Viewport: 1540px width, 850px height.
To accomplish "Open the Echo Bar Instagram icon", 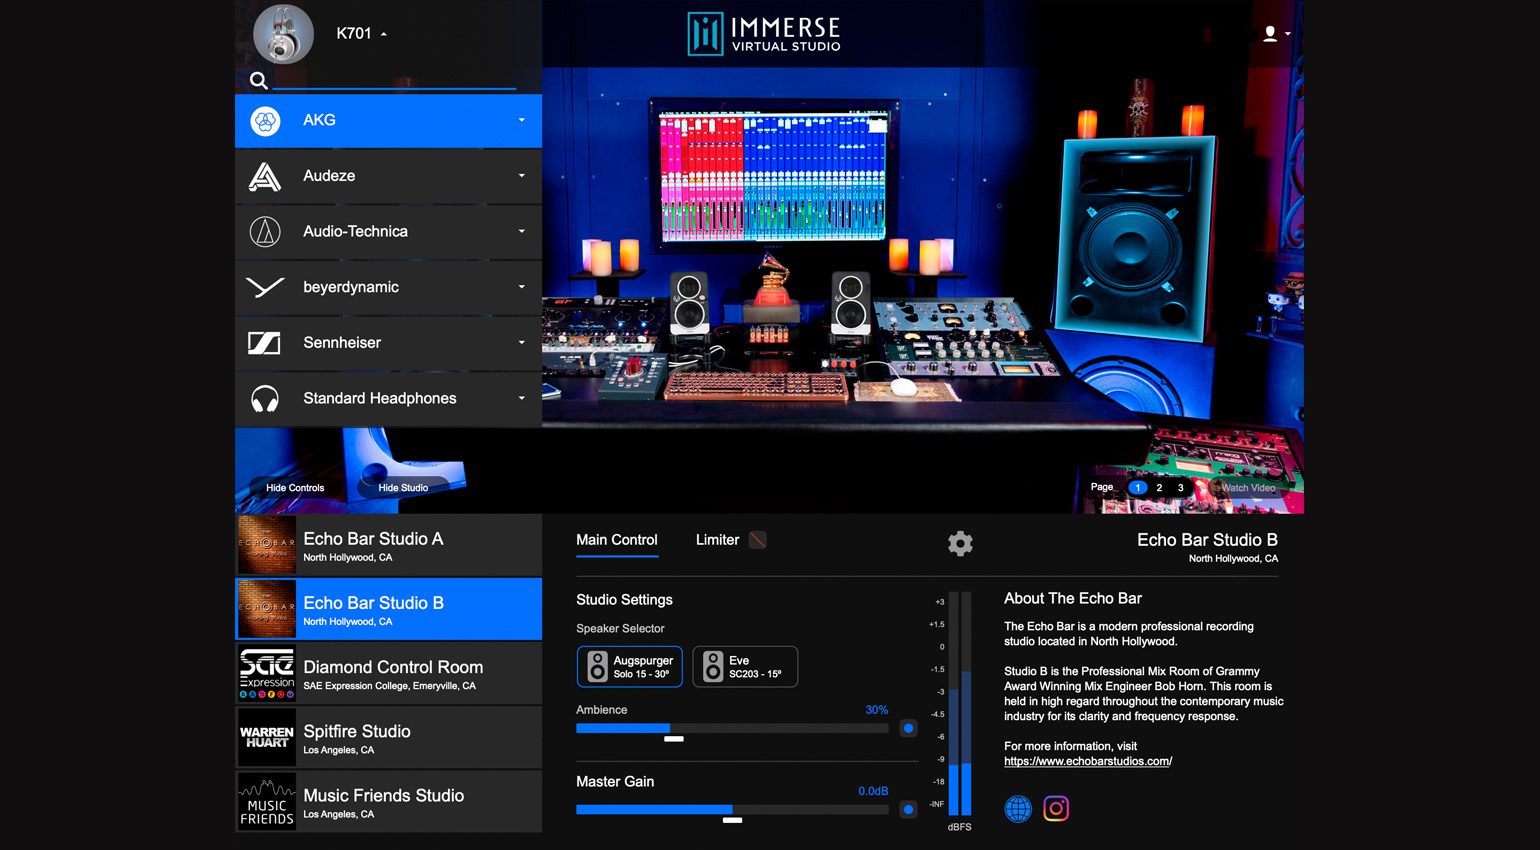I will tap(1056, 808).
